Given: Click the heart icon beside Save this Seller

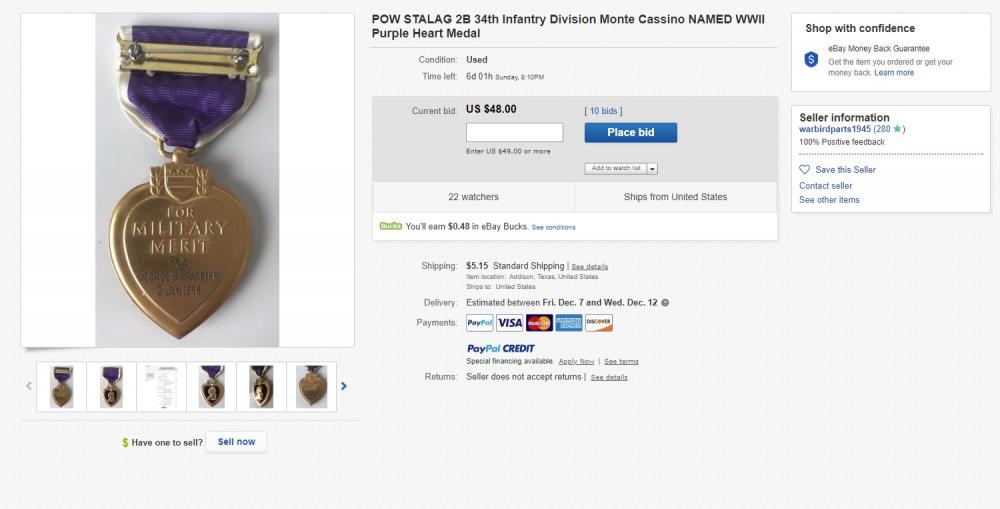Looking at the screenshot, I should [804, 170].
